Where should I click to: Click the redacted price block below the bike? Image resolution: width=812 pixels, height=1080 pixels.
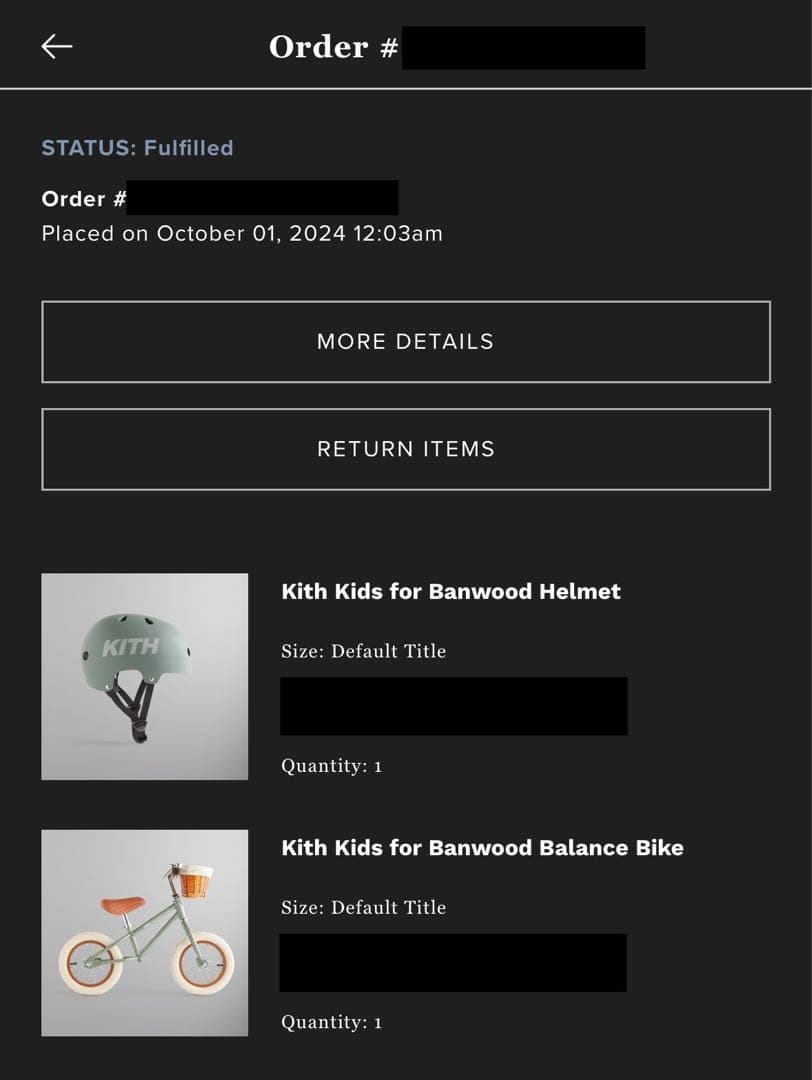pyautogui.click(x=454, y=963)
